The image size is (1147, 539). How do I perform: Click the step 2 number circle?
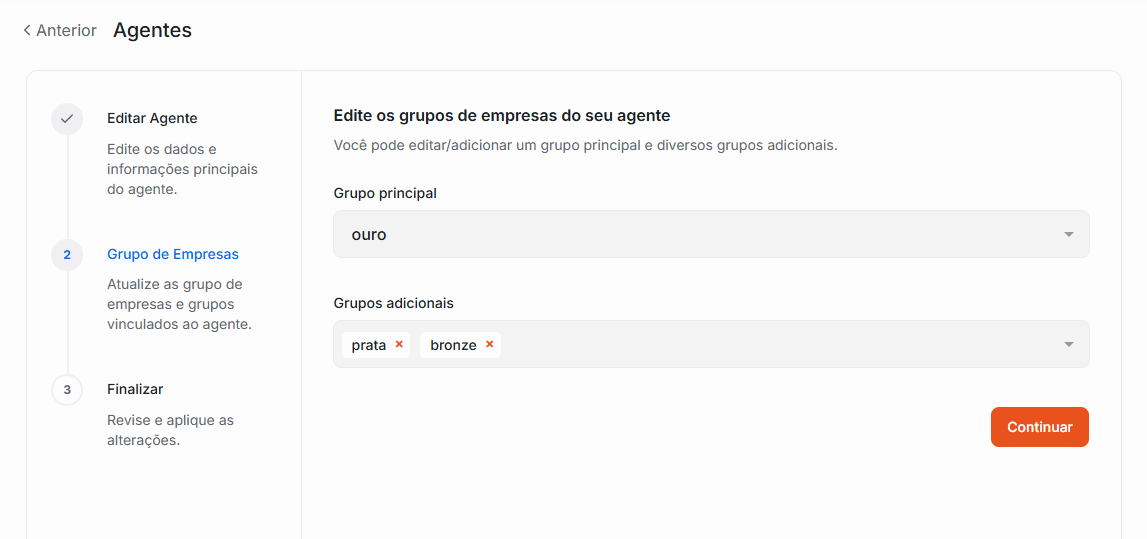click(67, 255)
